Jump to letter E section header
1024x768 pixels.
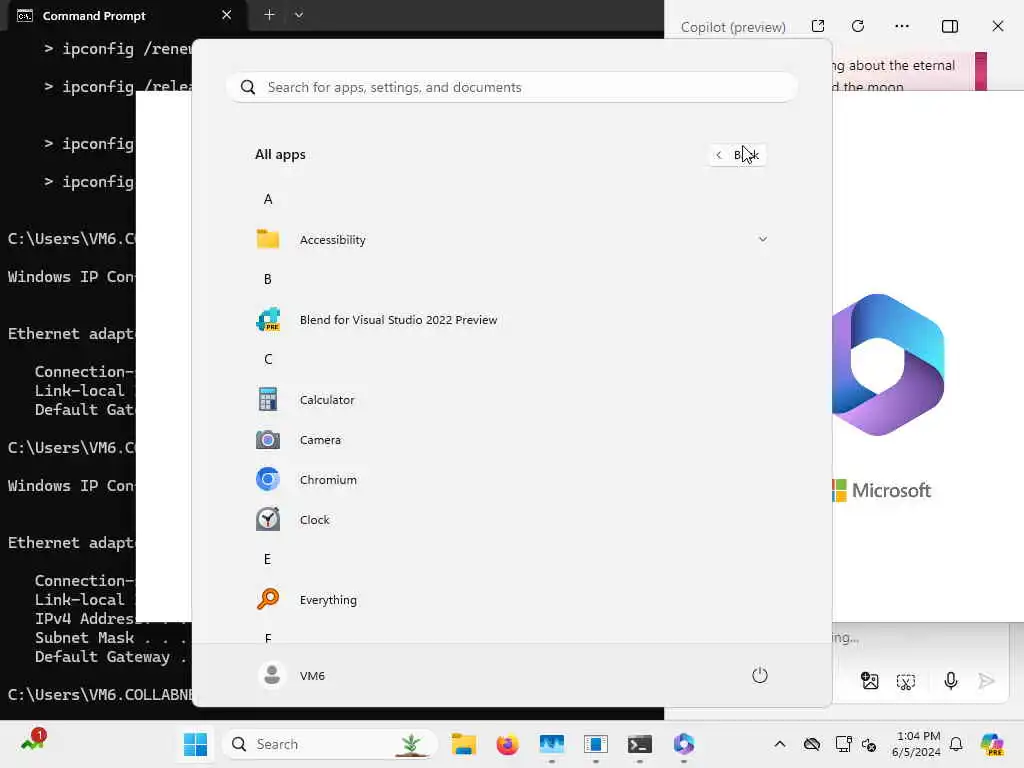268,559
